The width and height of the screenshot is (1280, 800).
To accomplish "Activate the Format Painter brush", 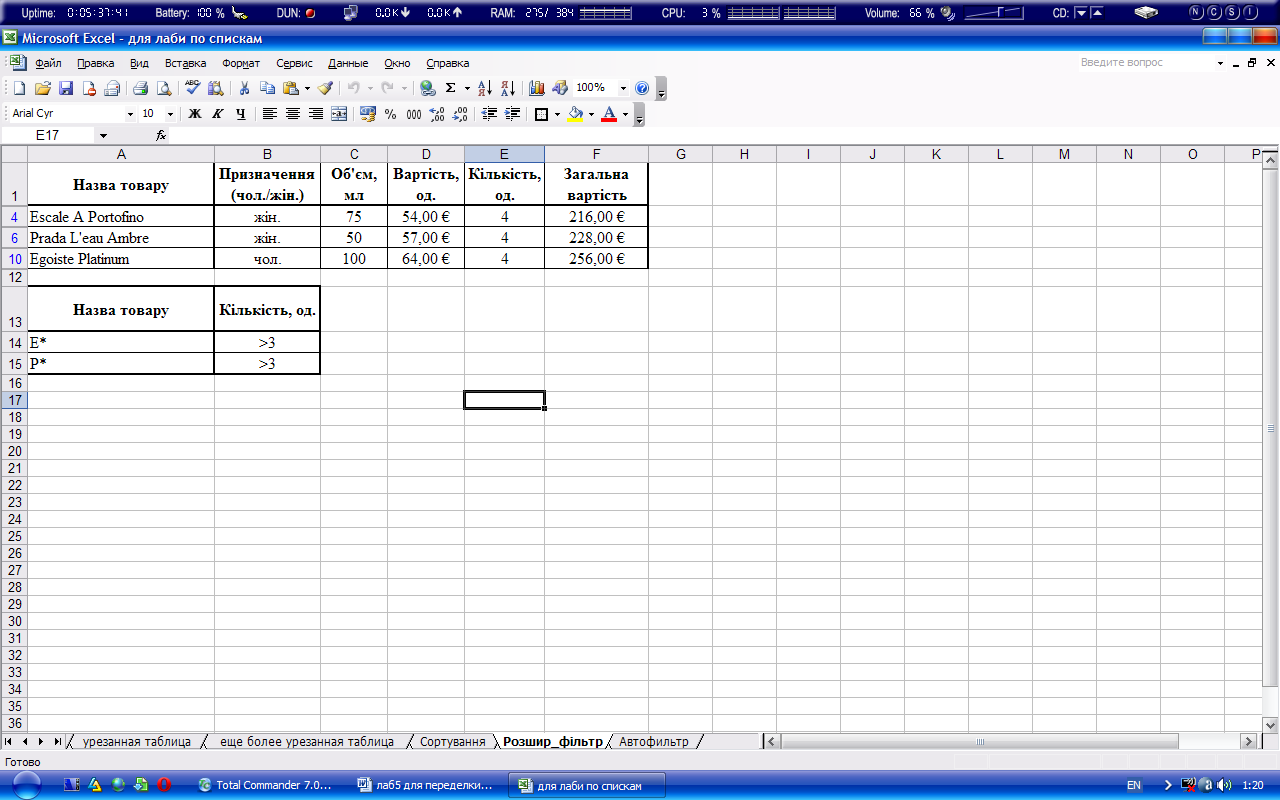I will point(325,88).
